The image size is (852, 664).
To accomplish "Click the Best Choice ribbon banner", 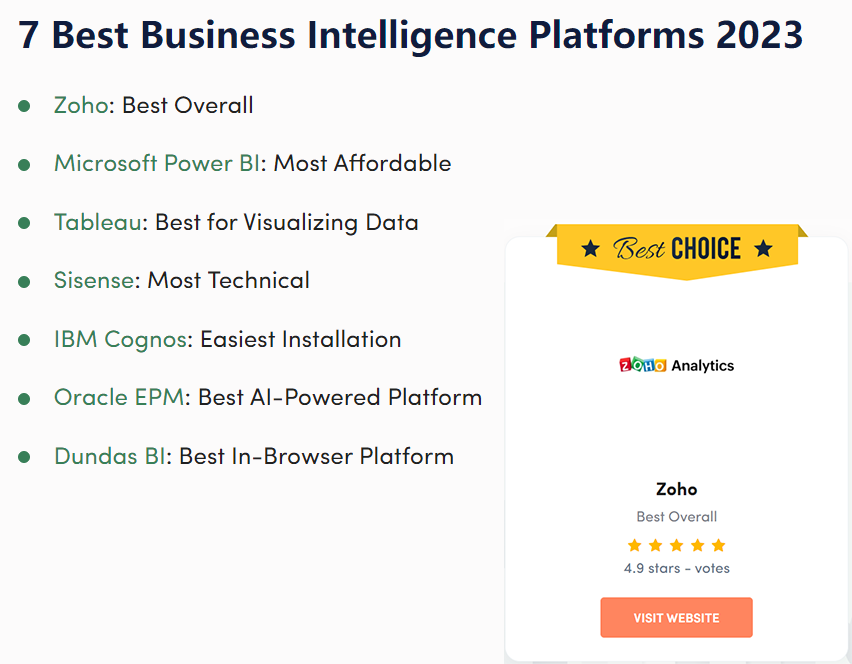I will 676,249.
